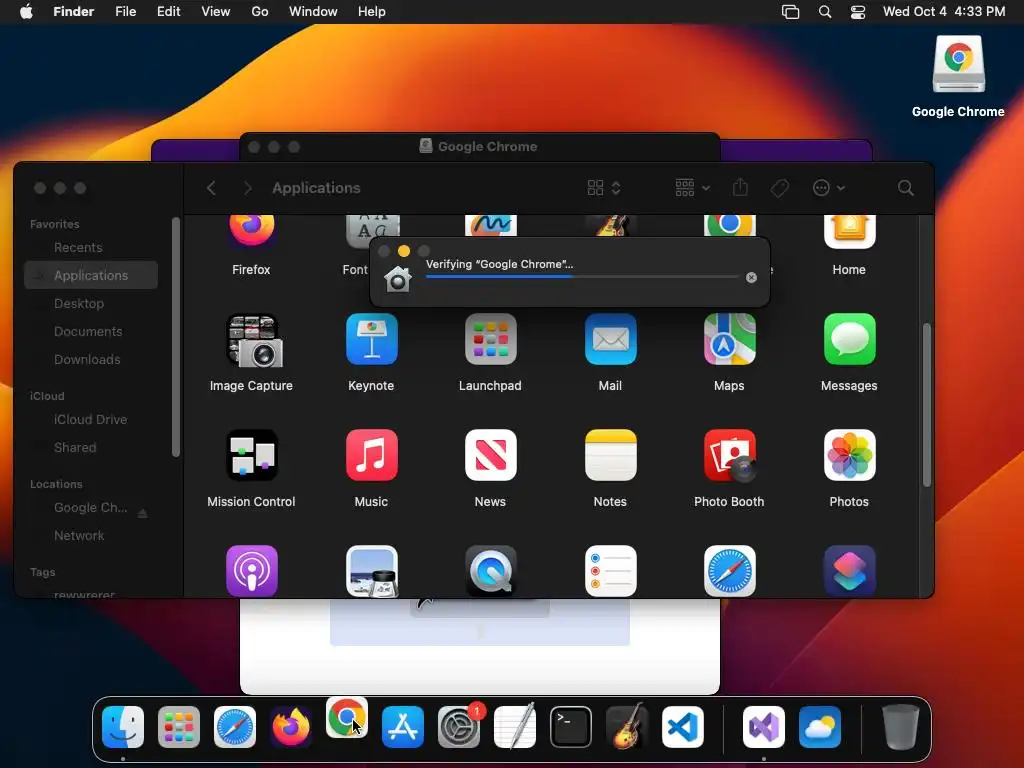
Task: Open Launchpad from the Dock
Action: 178,727
